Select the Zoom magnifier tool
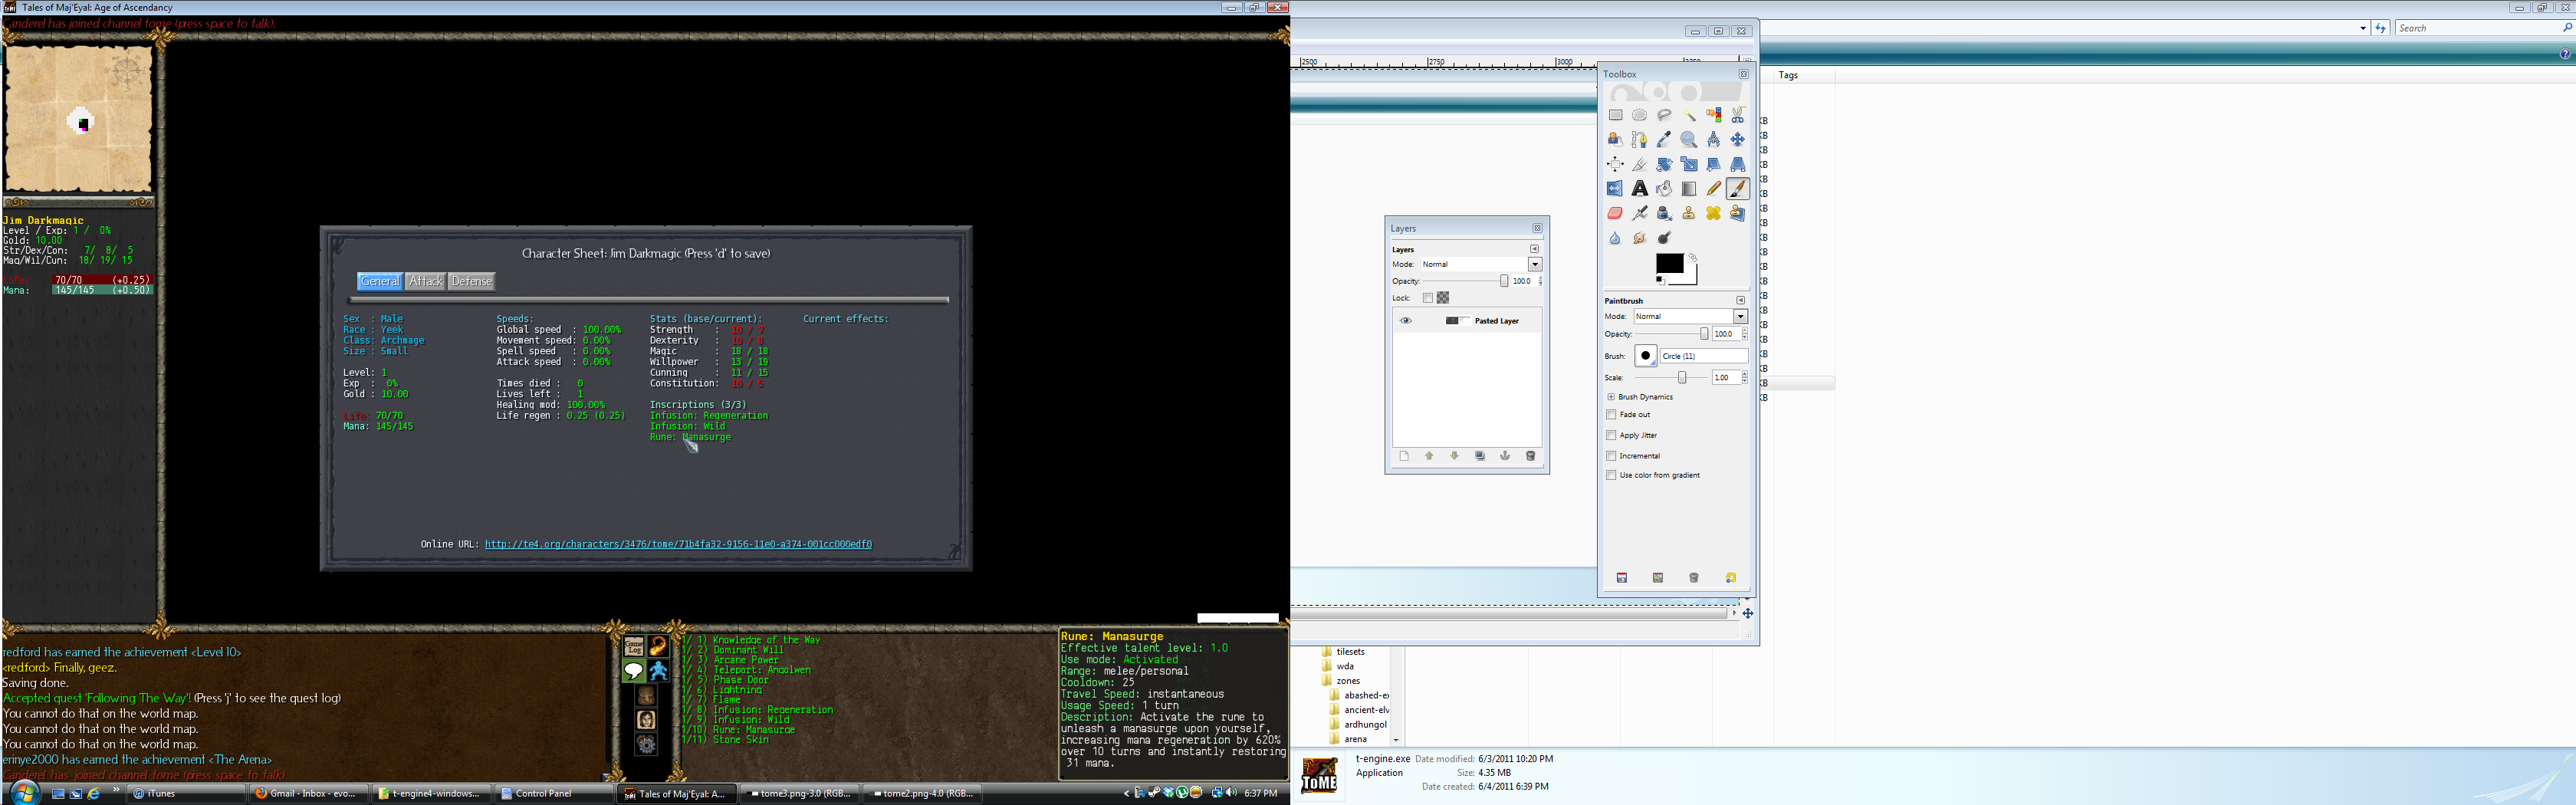2576x805 pixels. coord(1690,140)
